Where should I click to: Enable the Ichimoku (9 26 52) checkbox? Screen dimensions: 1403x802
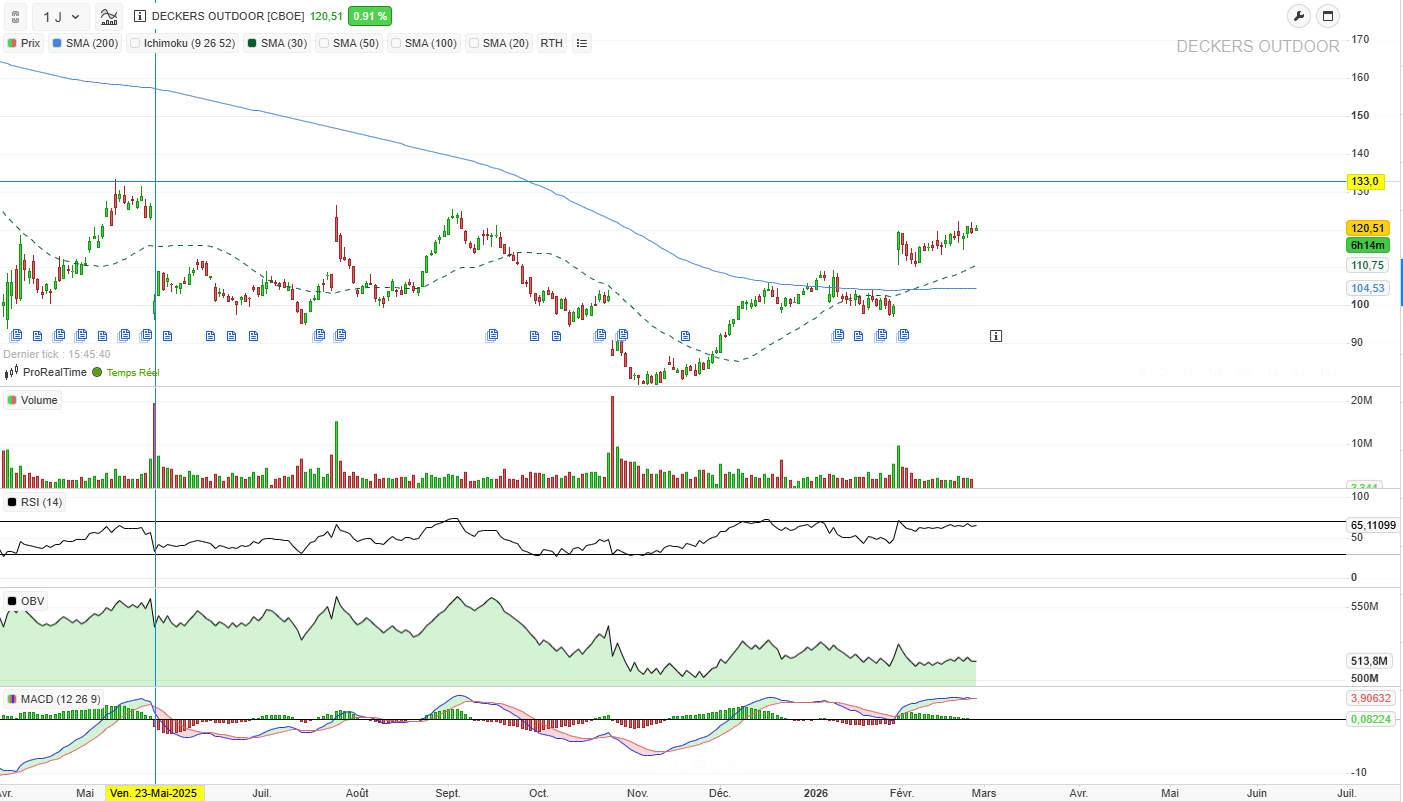(135, 43)
